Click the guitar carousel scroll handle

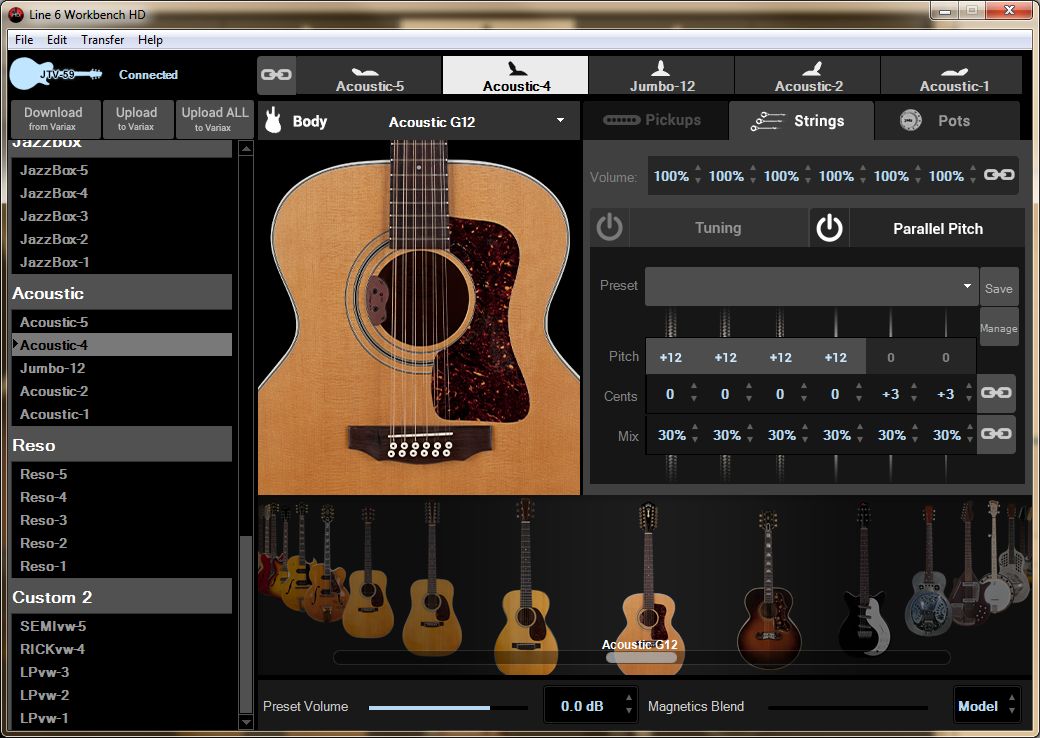click(x=641, y=657)
